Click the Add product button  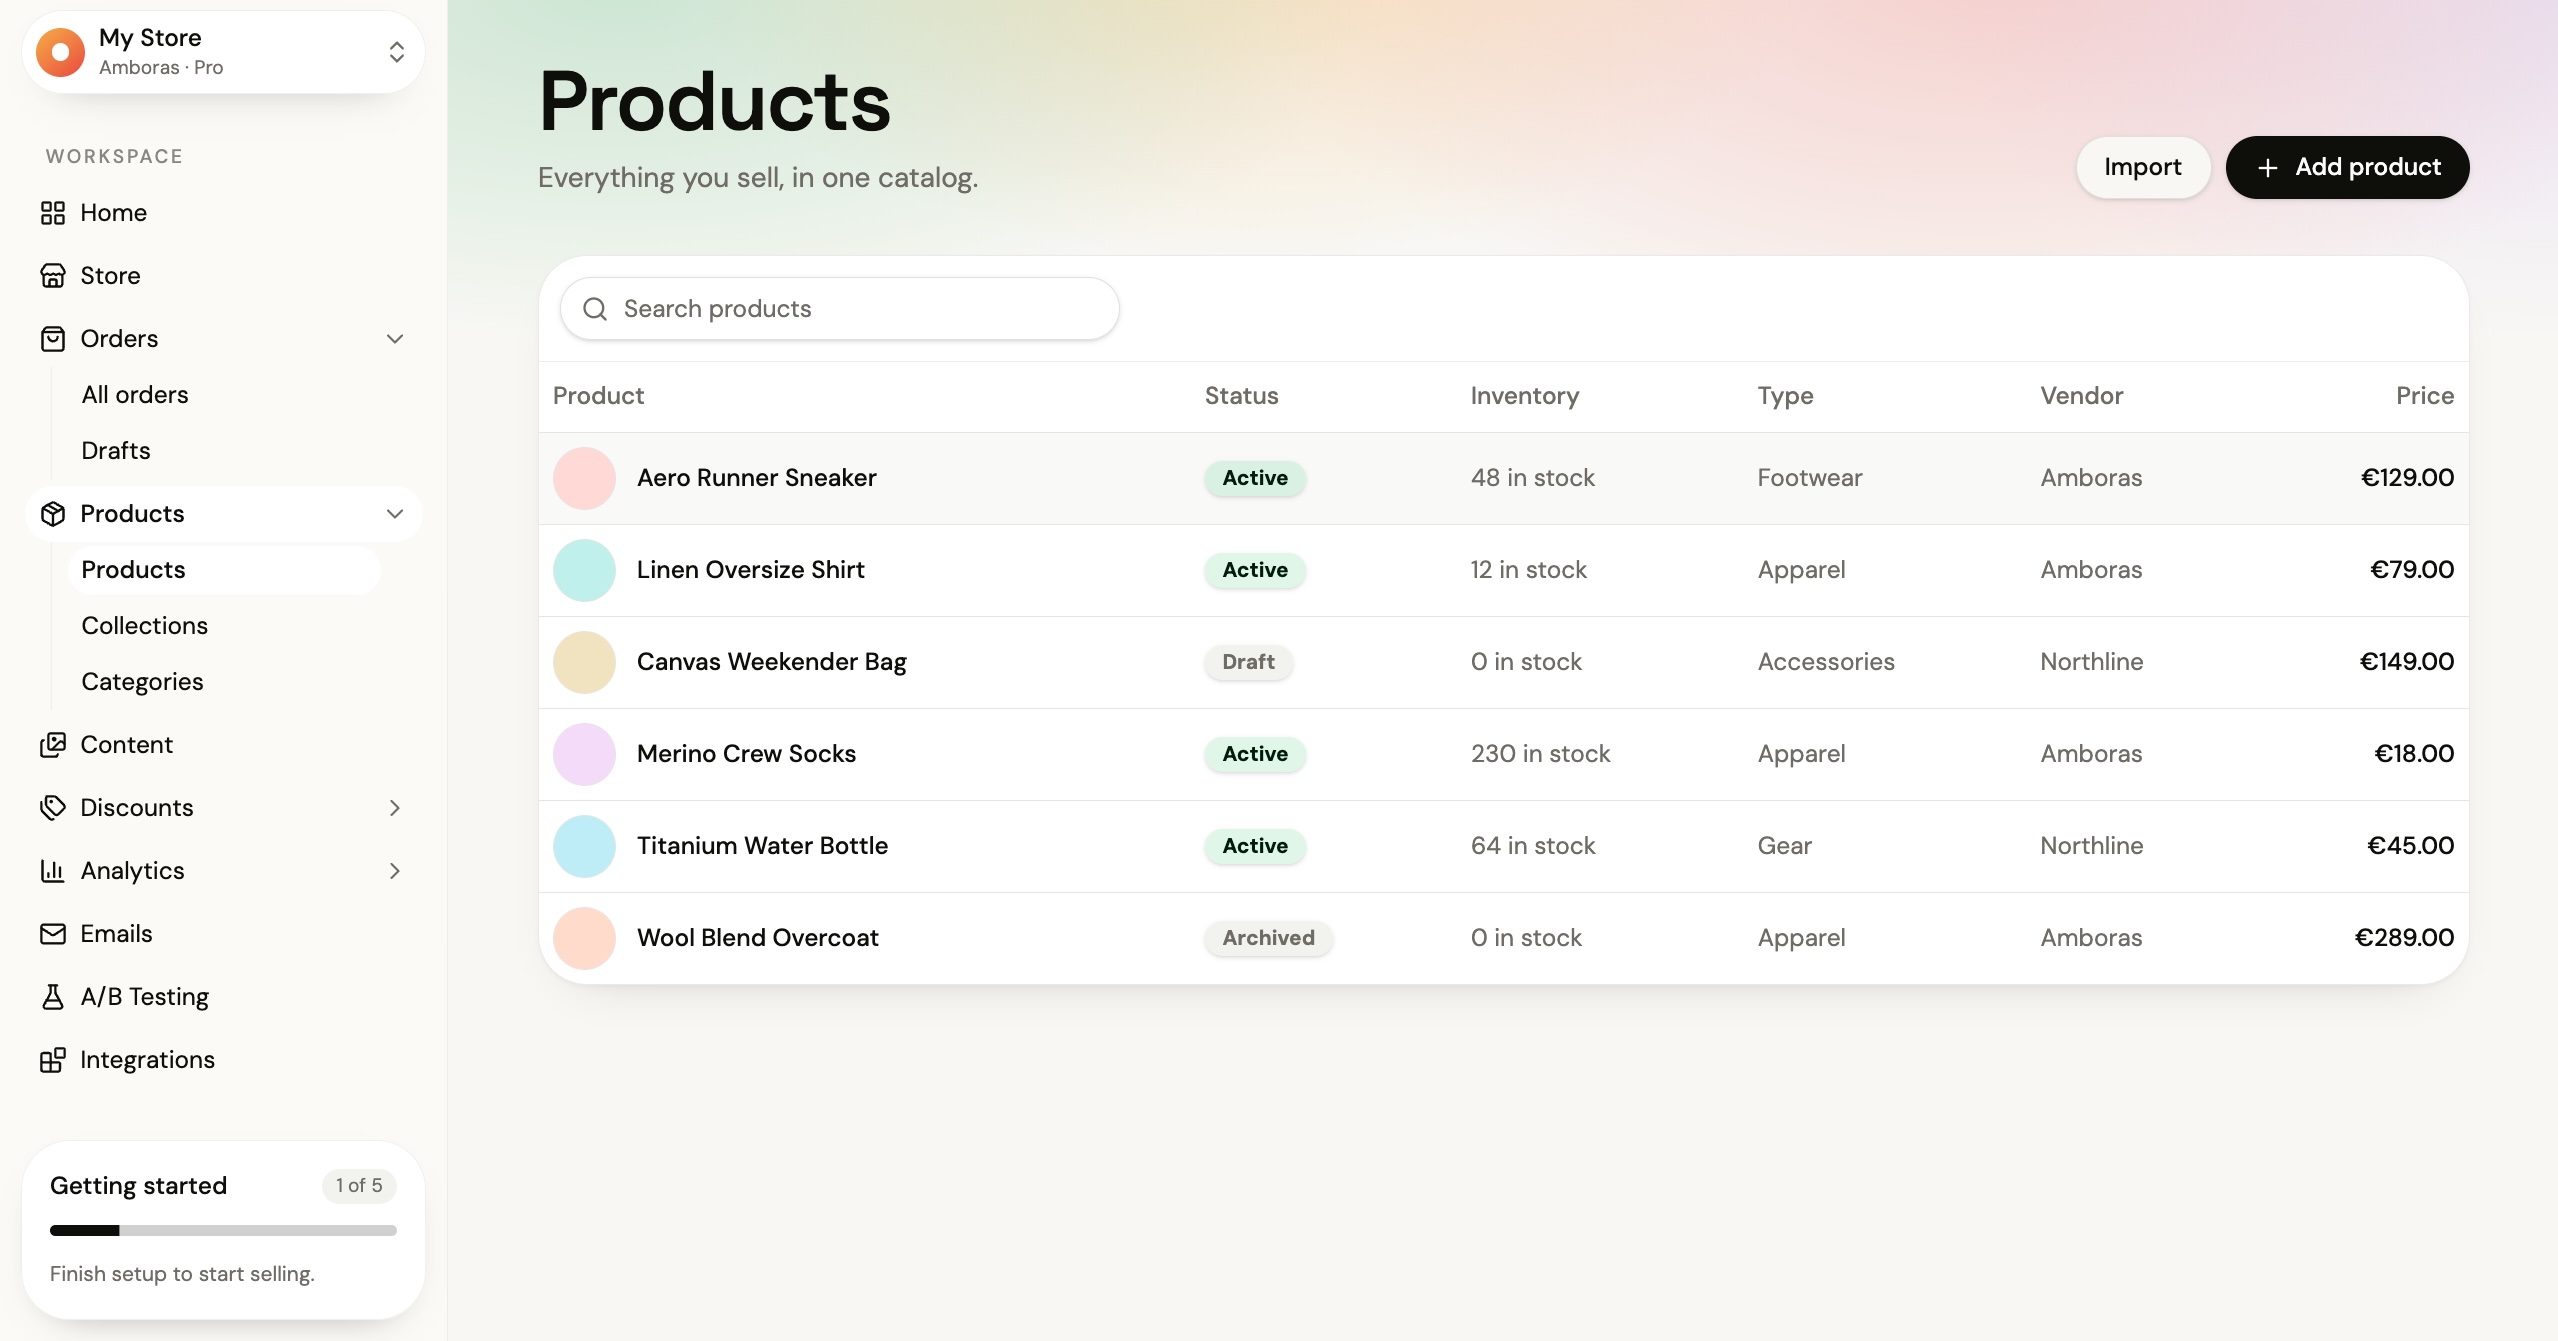[x=2347, y=167]
